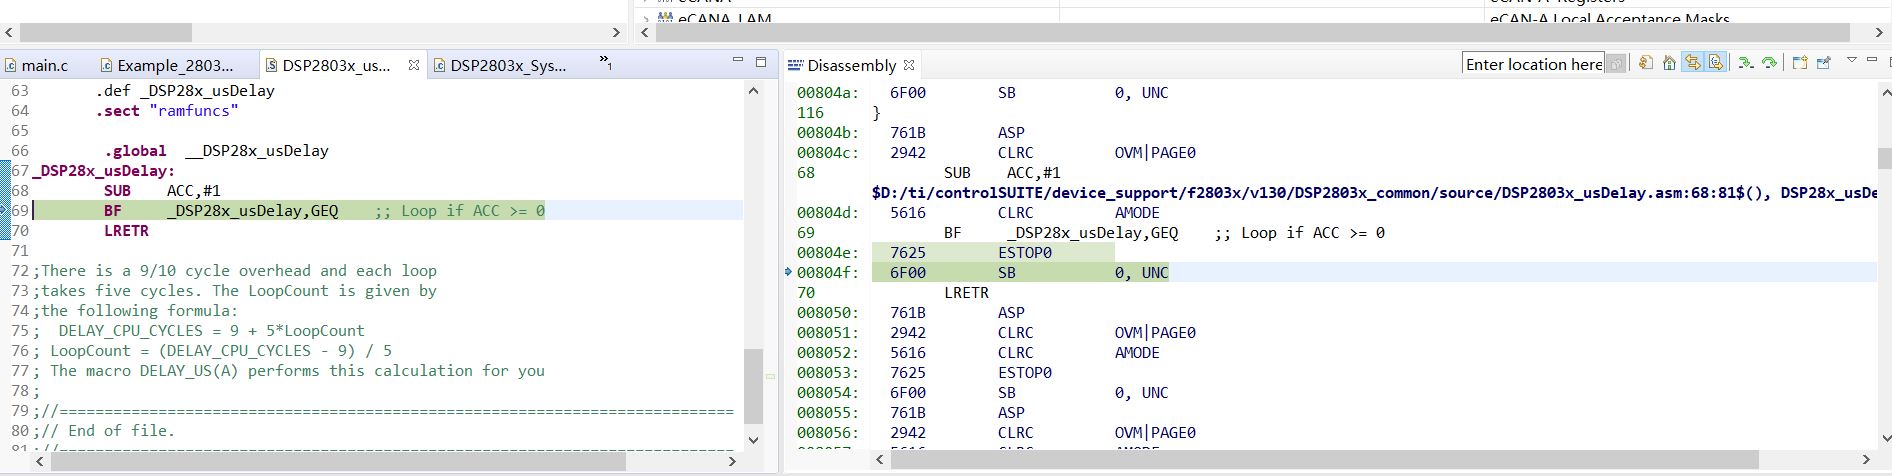Click assembly file icon on DSP2803x_us tab
Image resolution: width=1892 pixels, height=476 pixels.
pyautogui.click(x=272, y=66)
